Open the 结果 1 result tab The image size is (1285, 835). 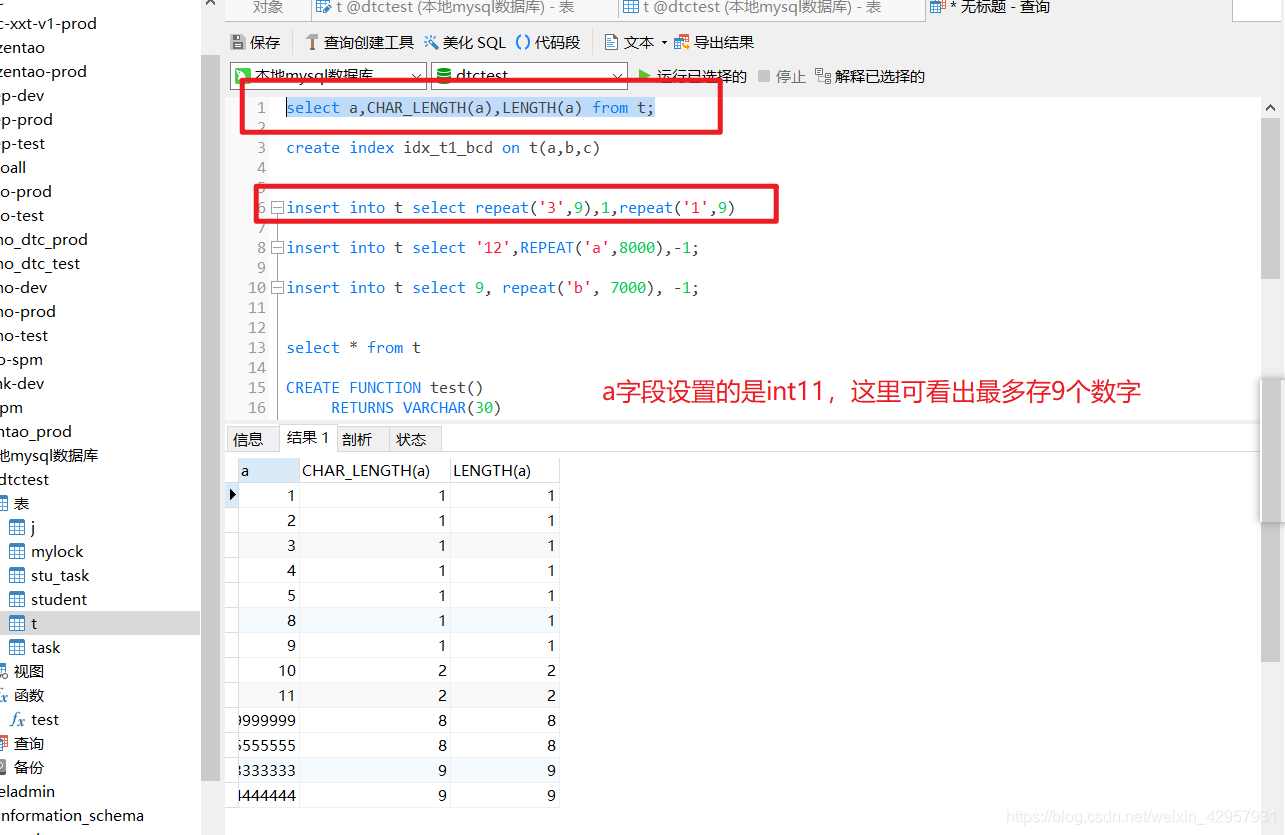307,437
